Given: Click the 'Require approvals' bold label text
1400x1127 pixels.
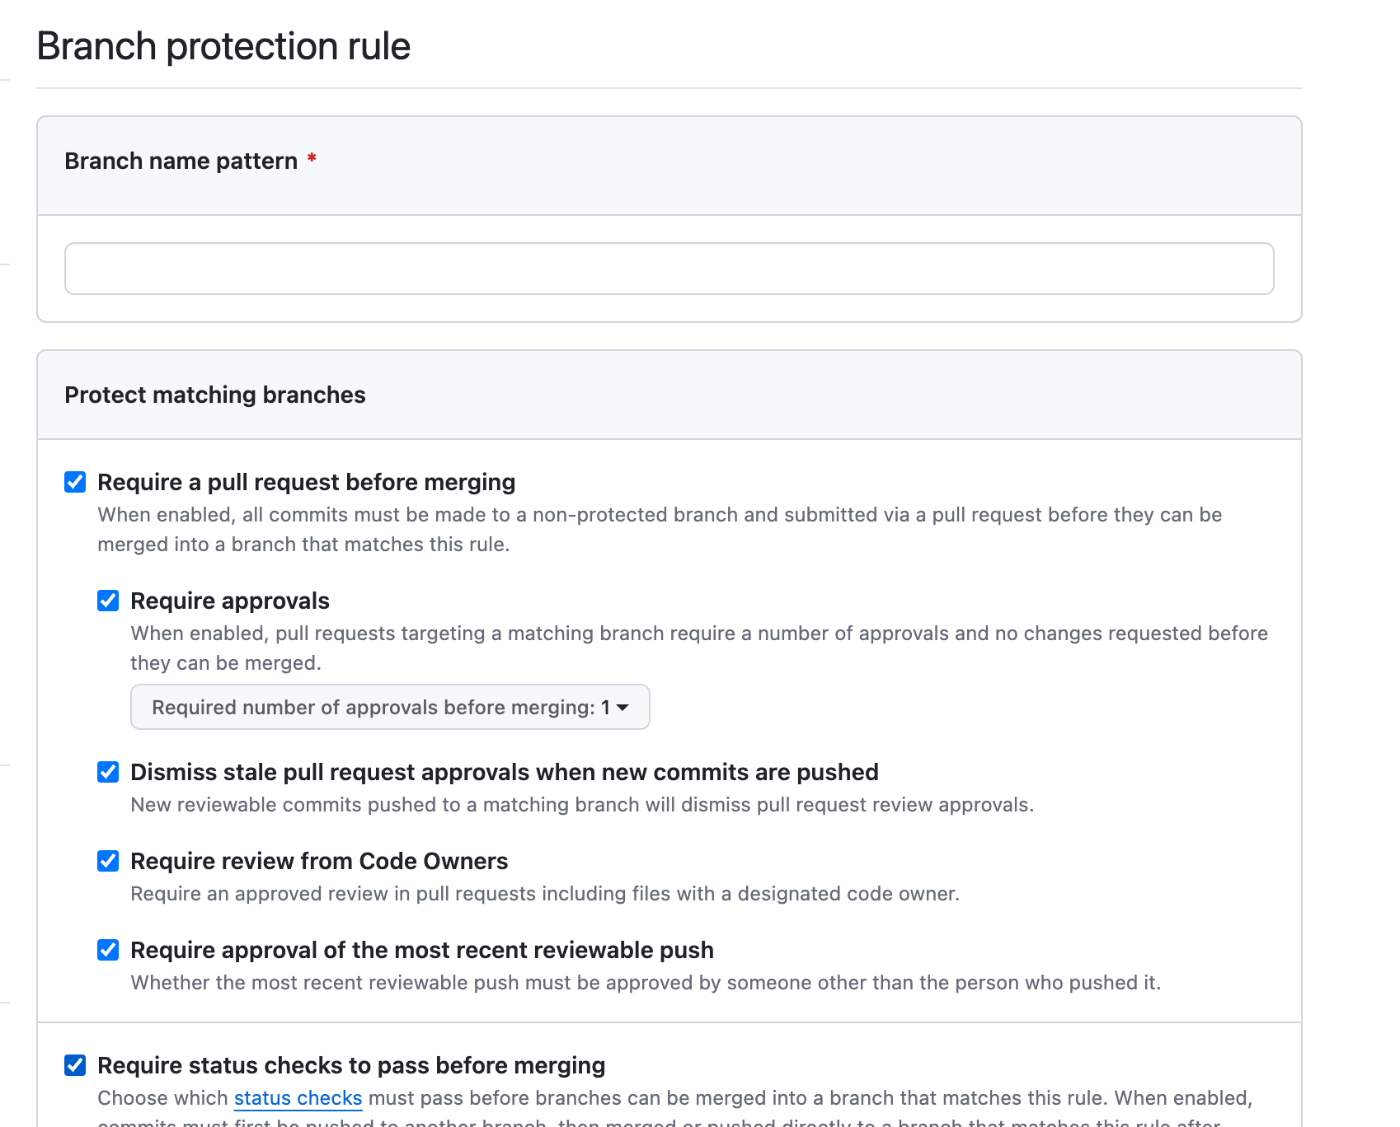Looking at the screenshot, I should tap(230, 601).
